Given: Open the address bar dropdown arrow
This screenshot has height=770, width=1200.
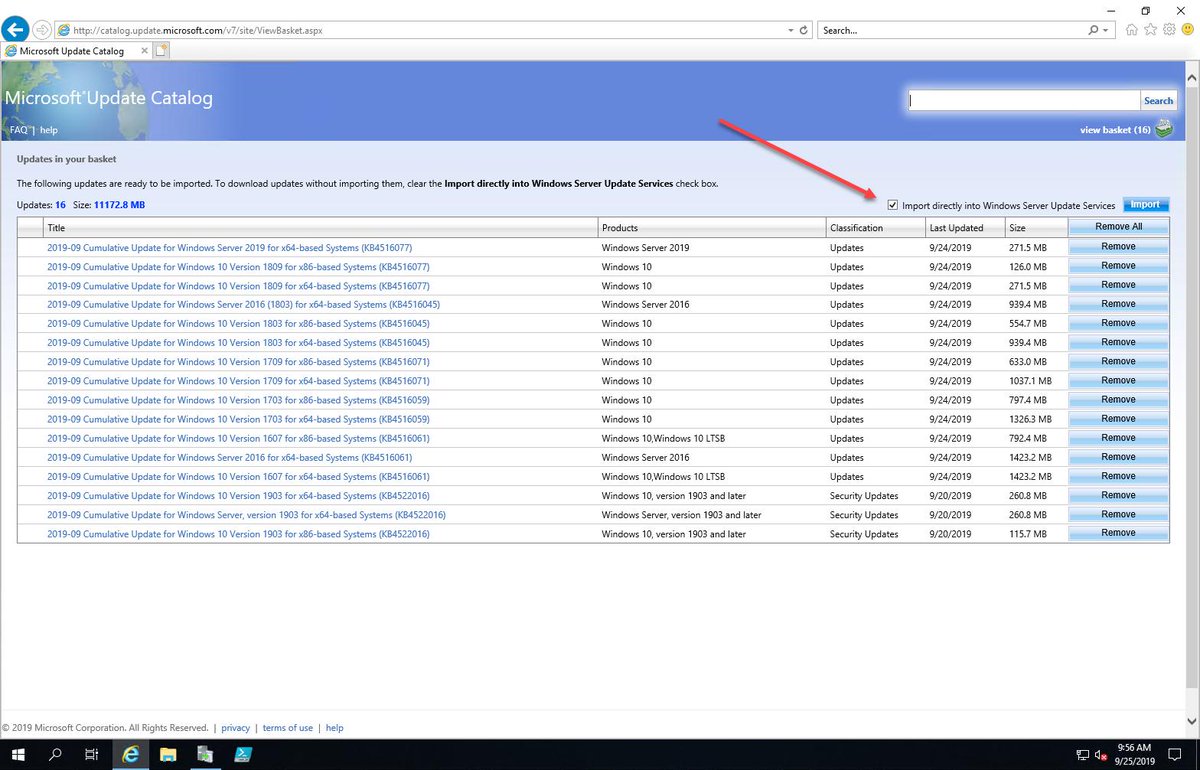Looking at the screenshot, I should coord(790,30).
